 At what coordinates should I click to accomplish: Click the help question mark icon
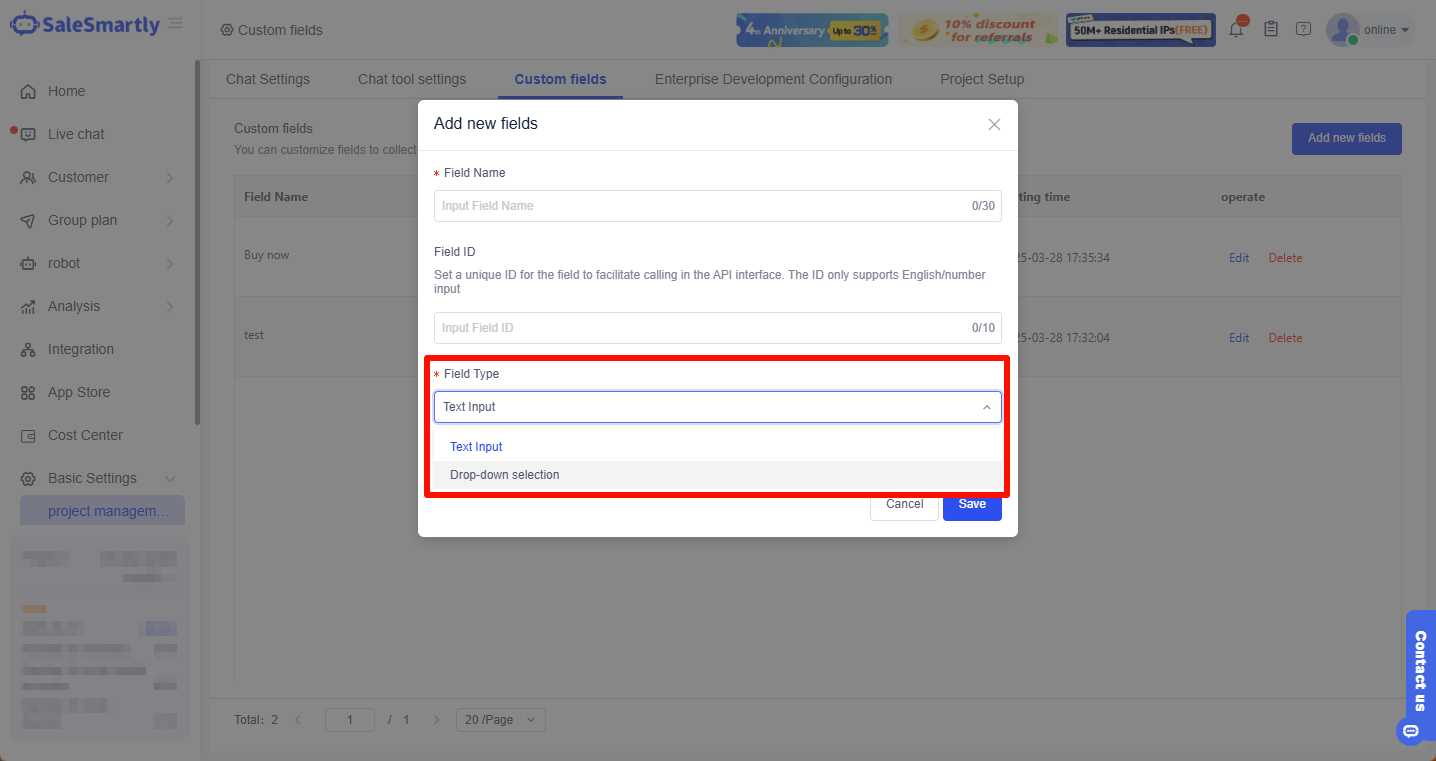pyautogui.click(x=1303, y=29)
